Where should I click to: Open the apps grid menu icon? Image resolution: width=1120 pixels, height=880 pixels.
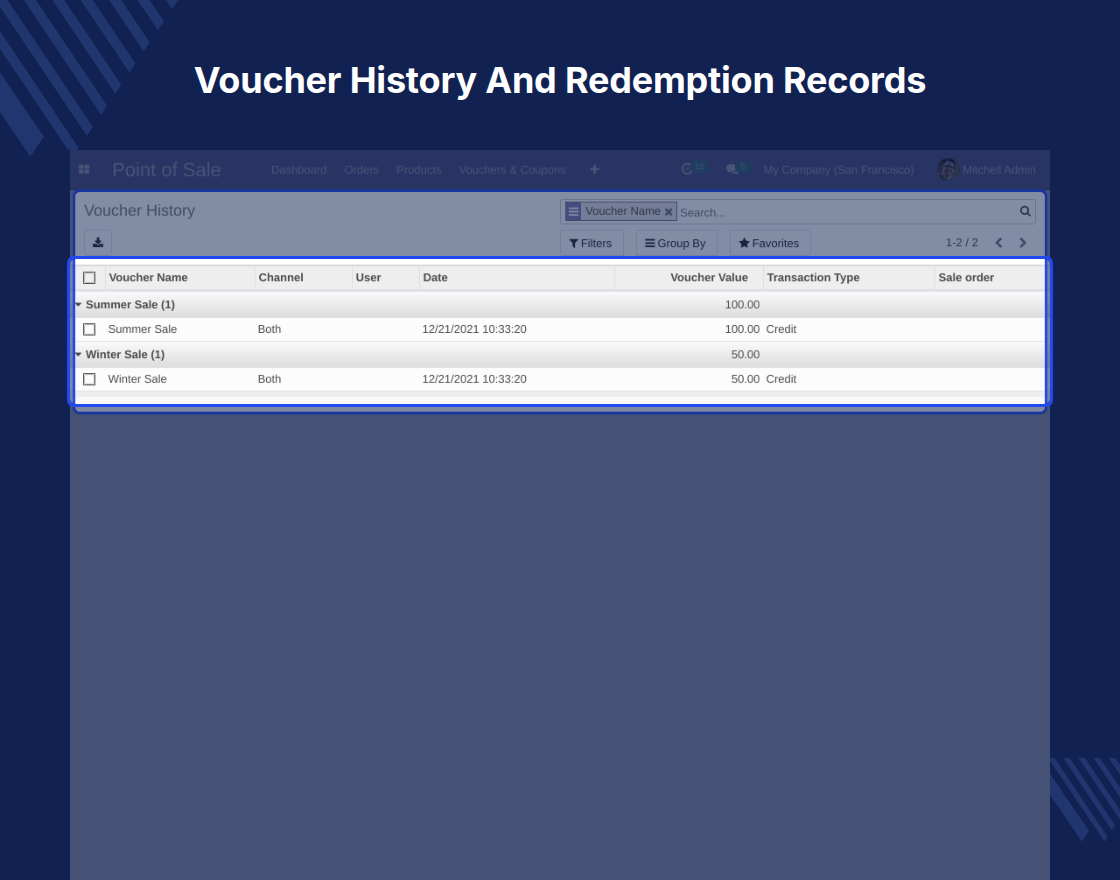[84, 169]
